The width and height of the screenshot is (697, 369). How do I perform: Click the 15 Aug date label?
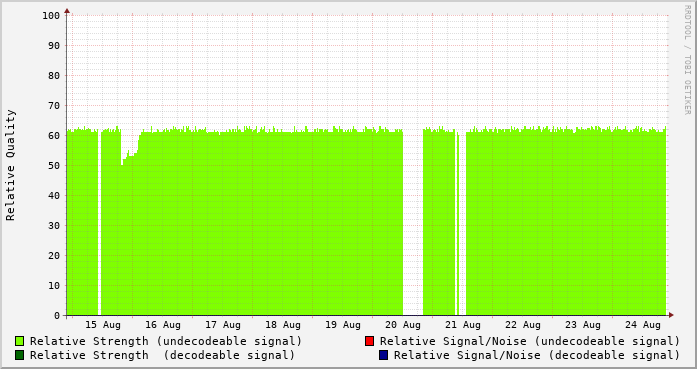[x=103, y=325]
